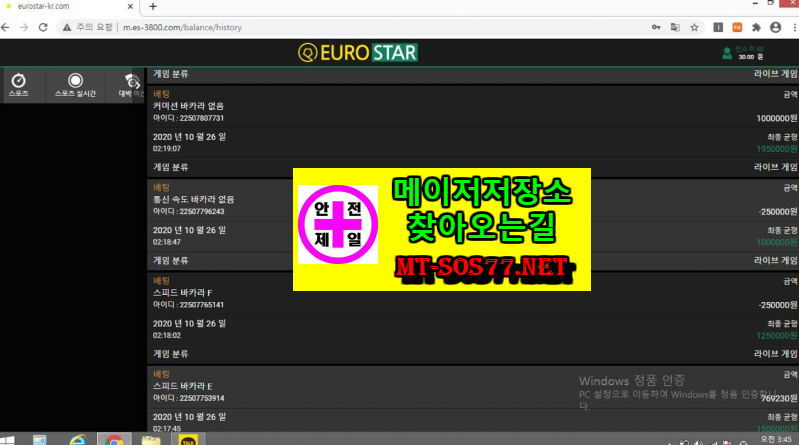Image resolution: width=799 pixels, height=445 pixels.
Task: Click the timestamp 02:19:07
Action: (x=167, y=149)
